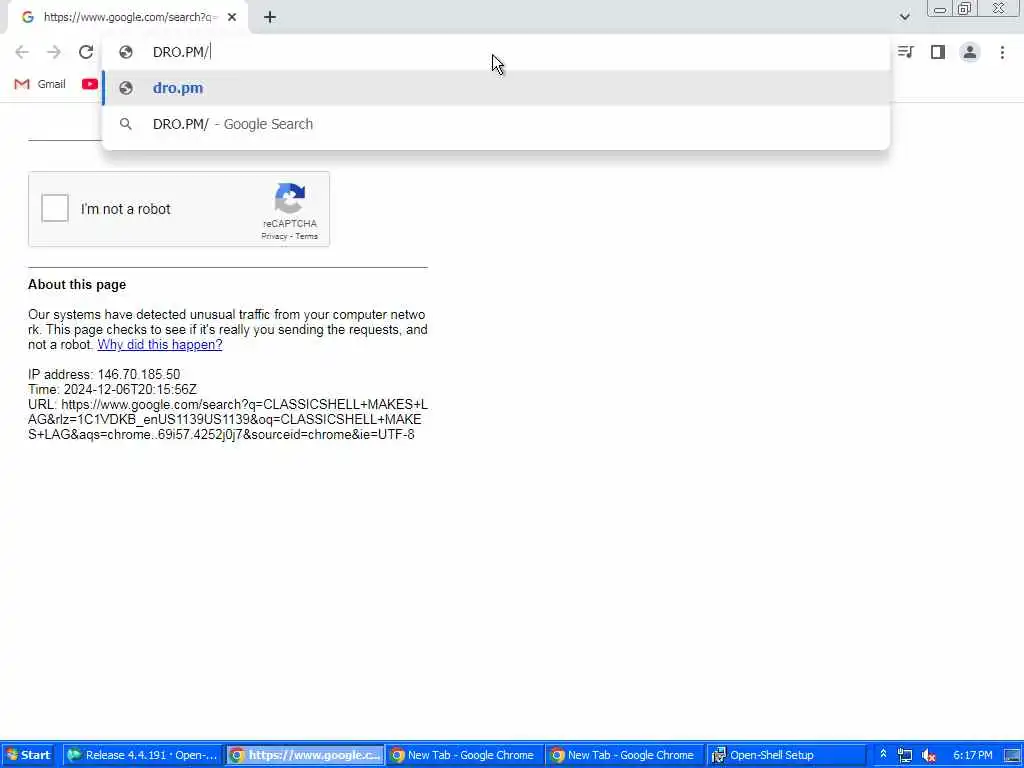Open the tab search chevron

[x=904, y=17]
